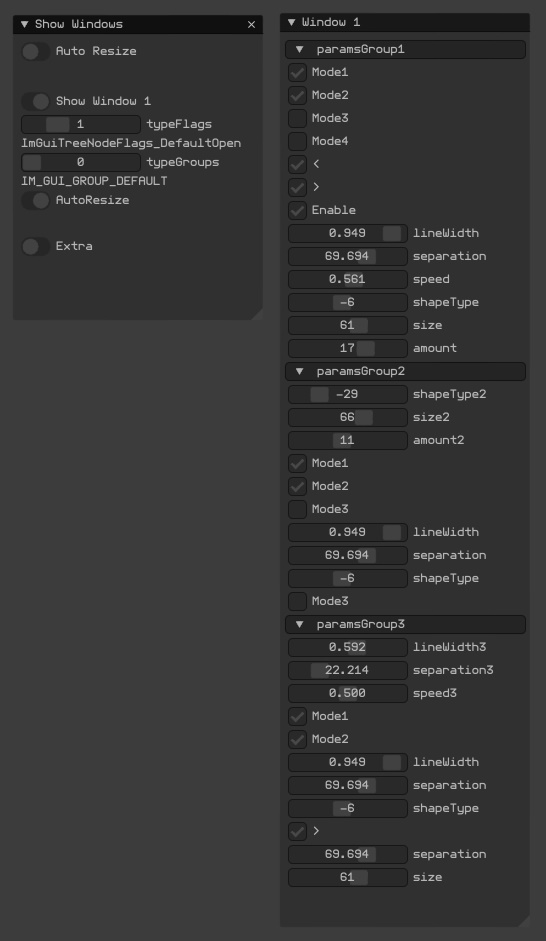Uncheck Mode1 in paramsGroup2

click(x=298, y=463)
